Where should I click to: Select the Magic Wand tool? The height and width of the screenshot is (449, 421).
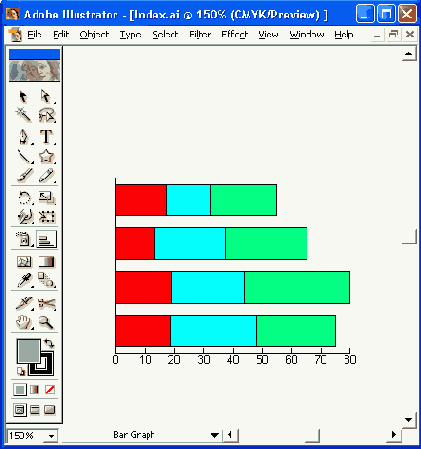pyautogui.click(x=23, y=115)
